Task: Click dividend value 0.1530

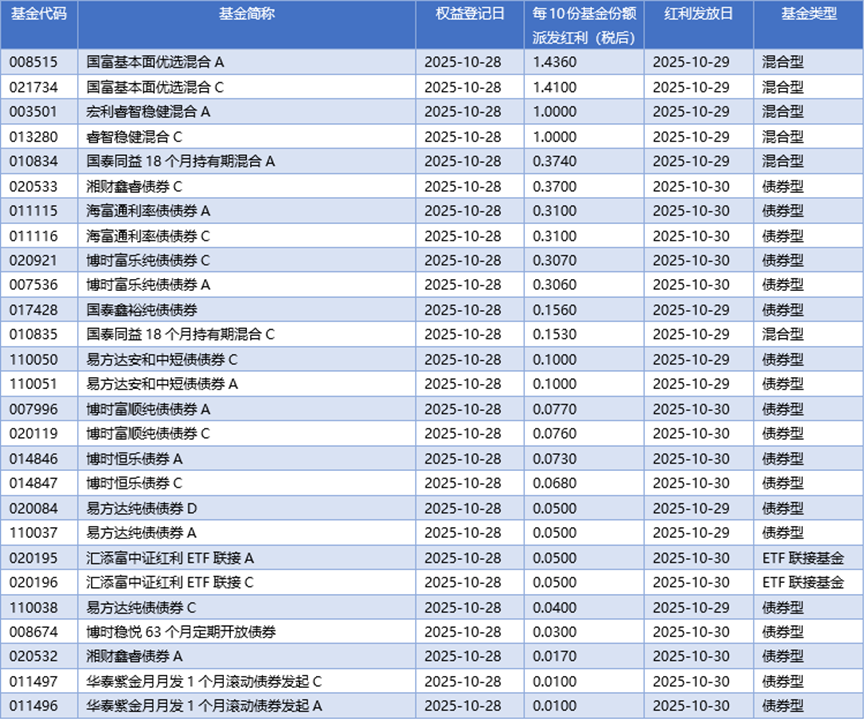Action: 554,334
